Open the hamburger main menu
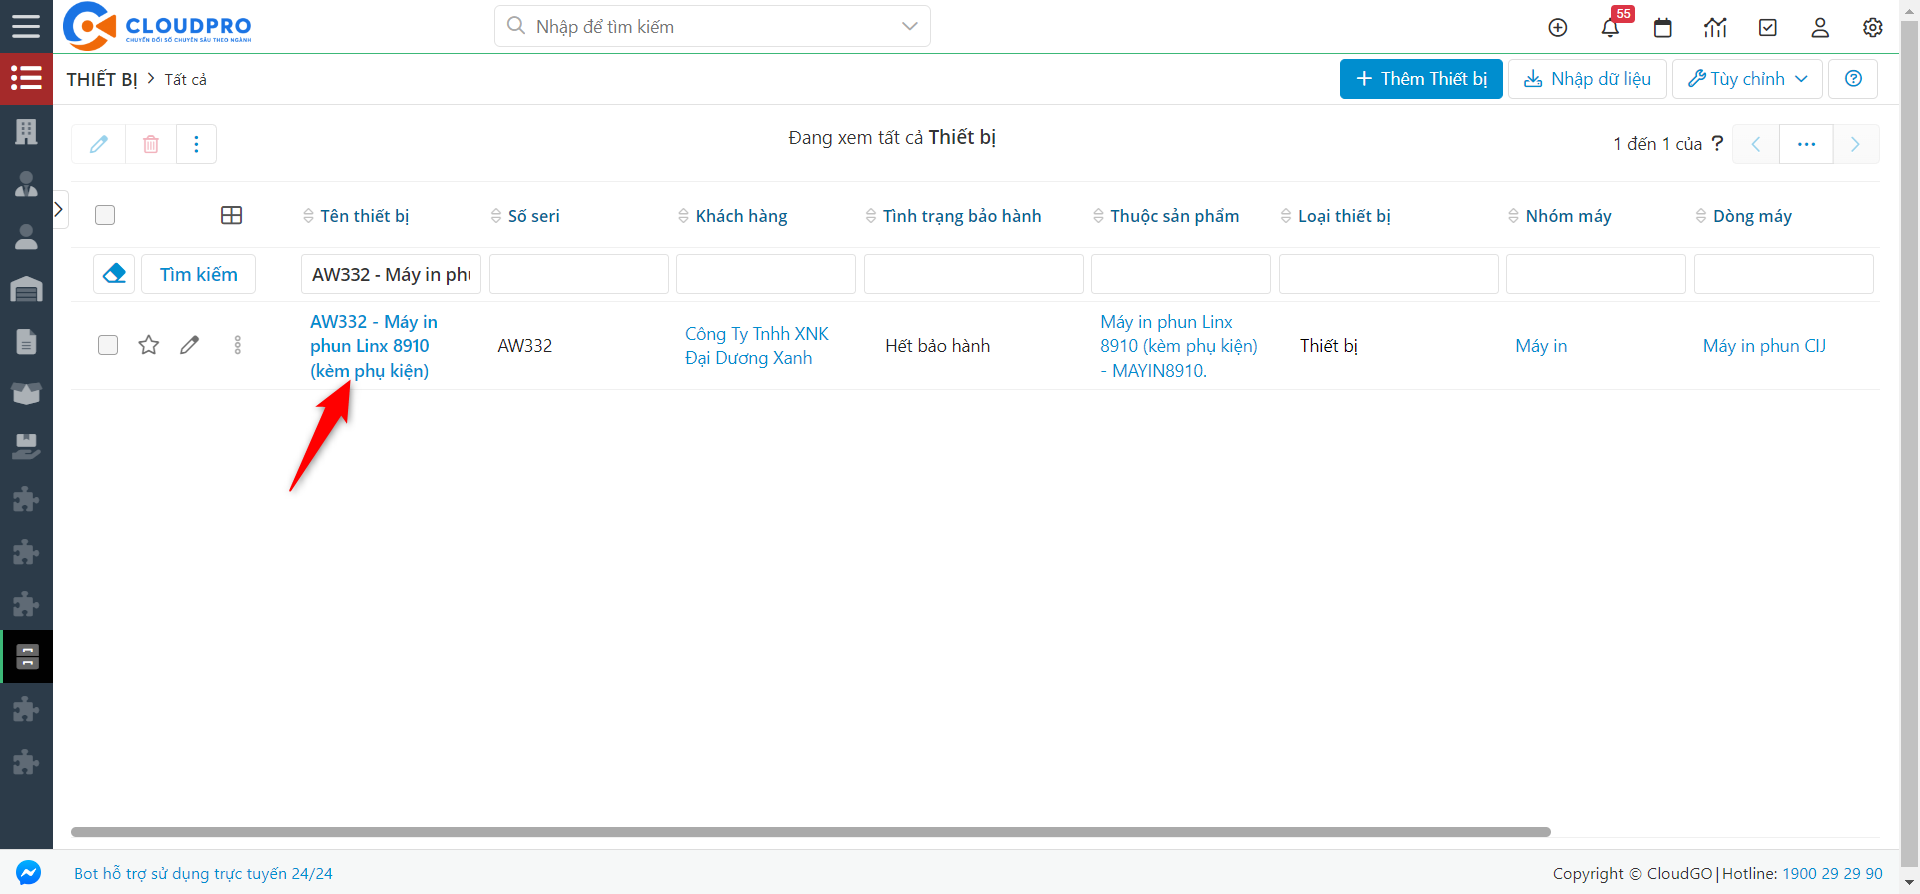Viewport: 1920px width, 894px height. [x=26, y=26]
